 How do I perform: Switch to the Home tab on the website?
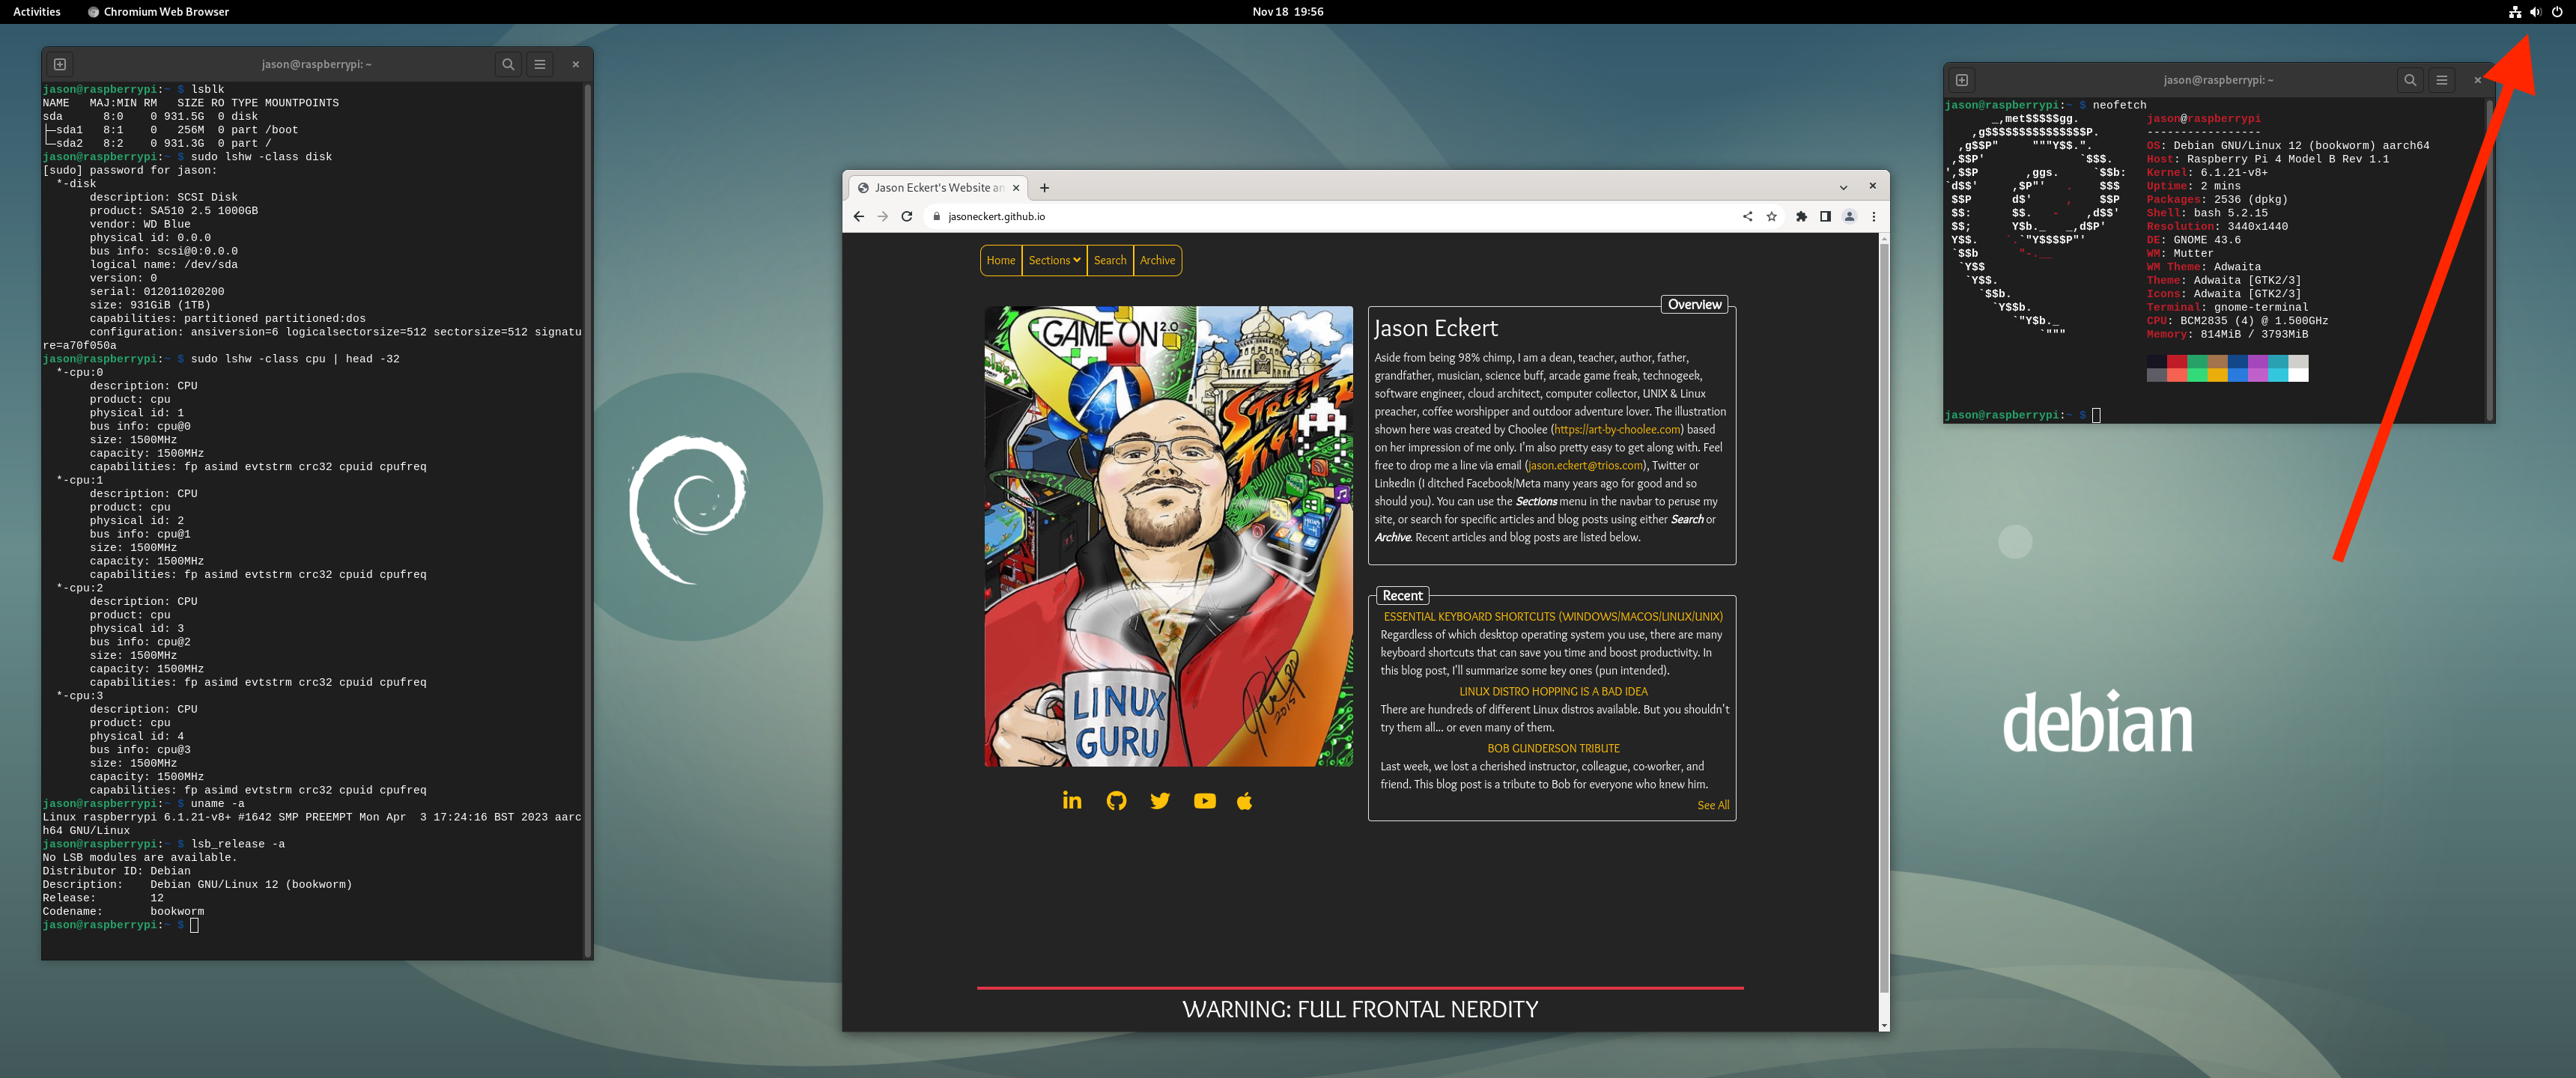[1001, 260]
